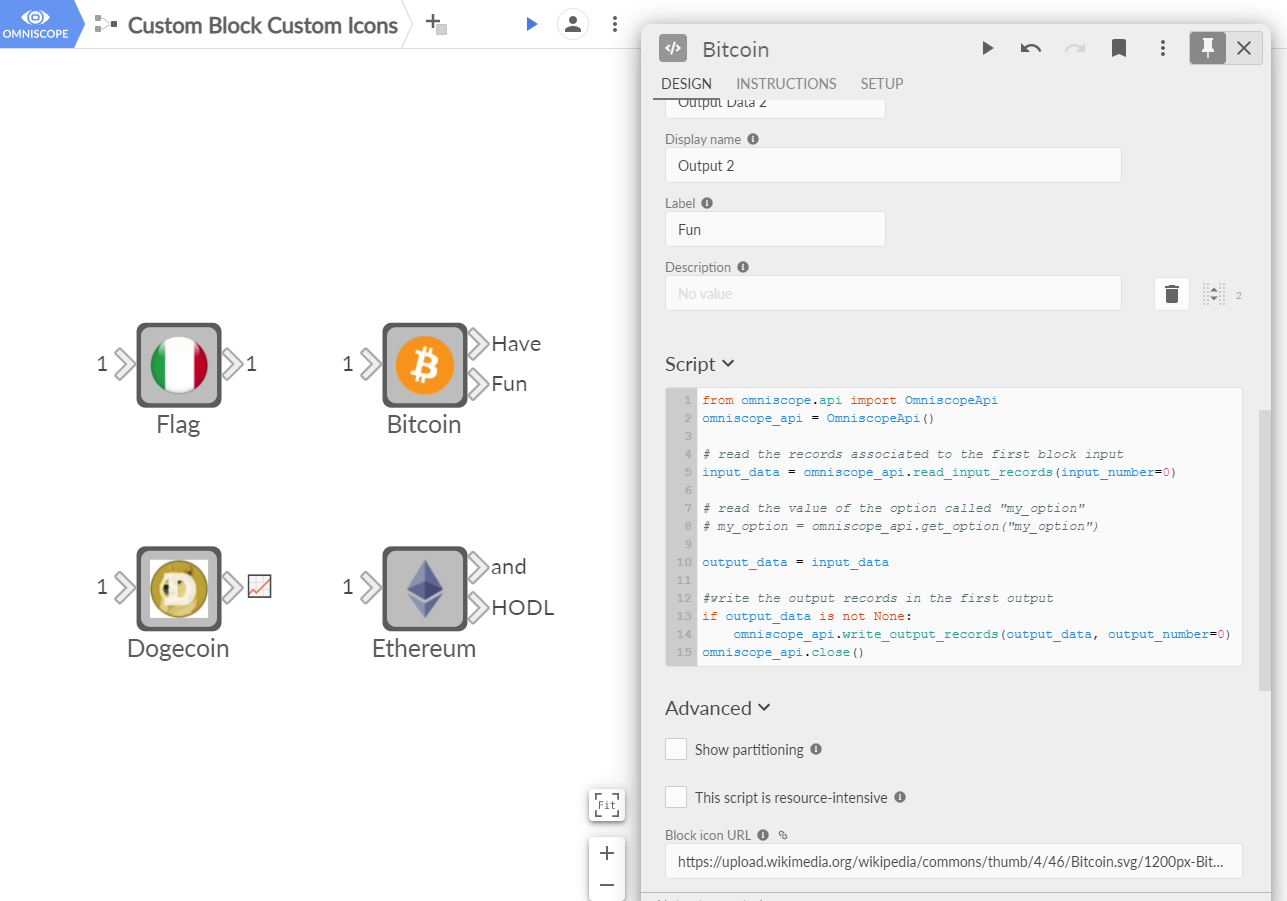Click Bitcoin block input connector
1287x901 pixels.
[370, 365]
